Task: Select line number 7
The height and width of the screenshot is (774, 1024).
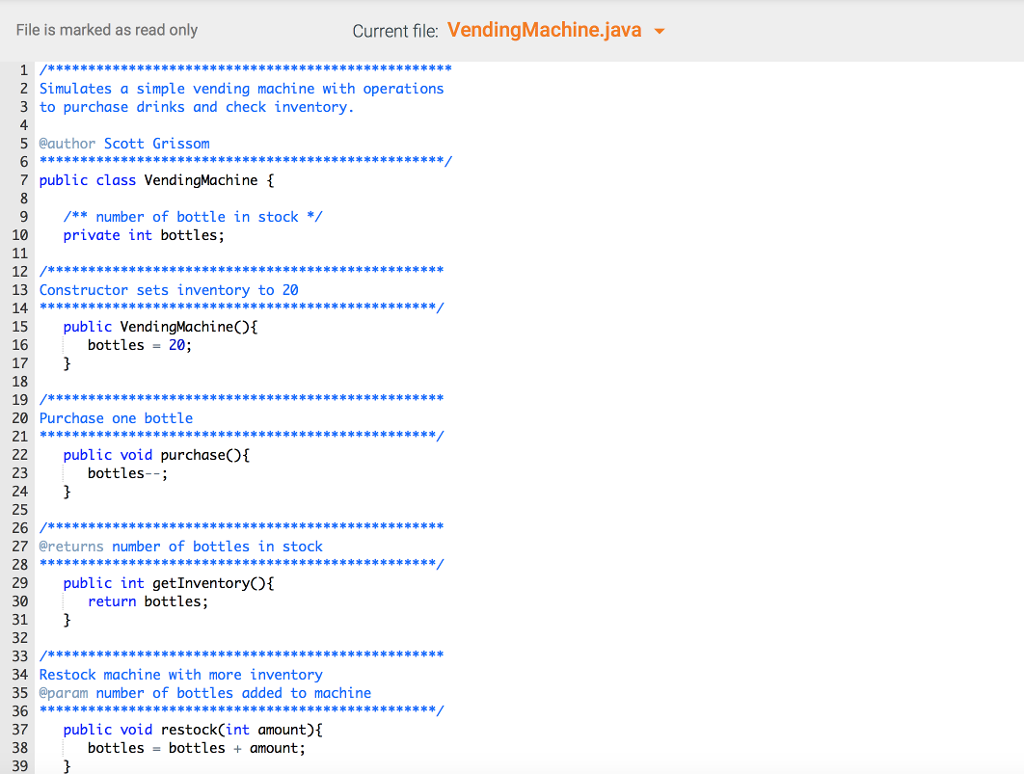Action: point(23,180)
